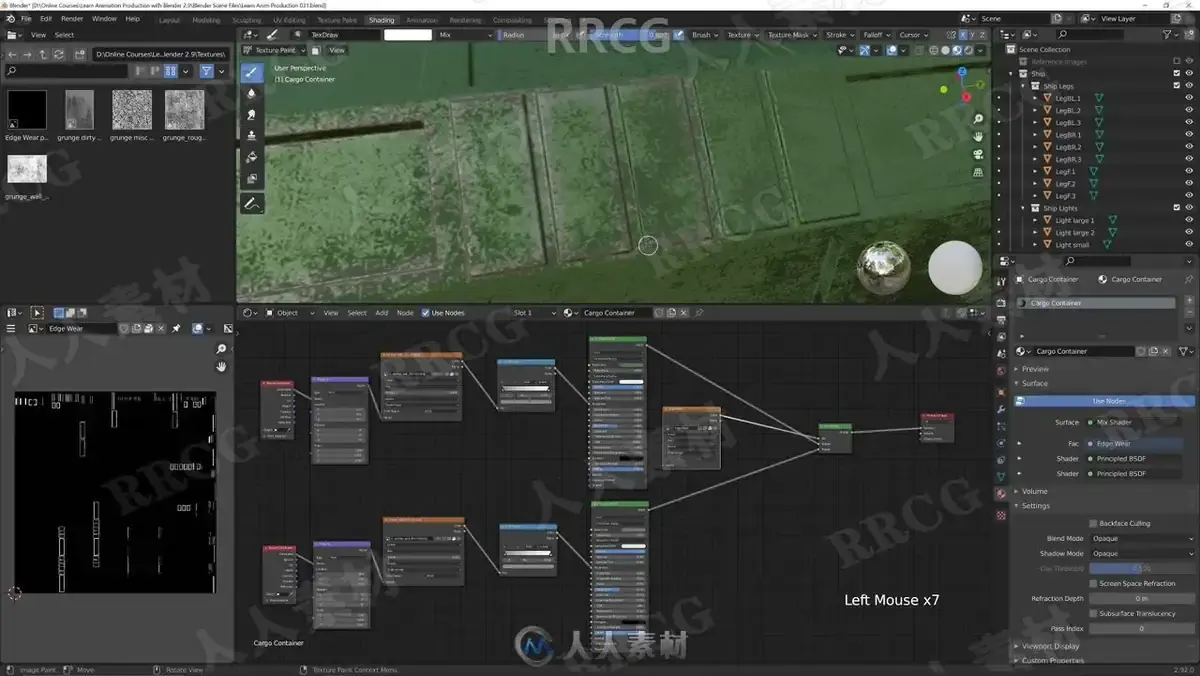Open the Texture Paint mode dropdown
The image size is (1200, 676).
coord(274,50)
